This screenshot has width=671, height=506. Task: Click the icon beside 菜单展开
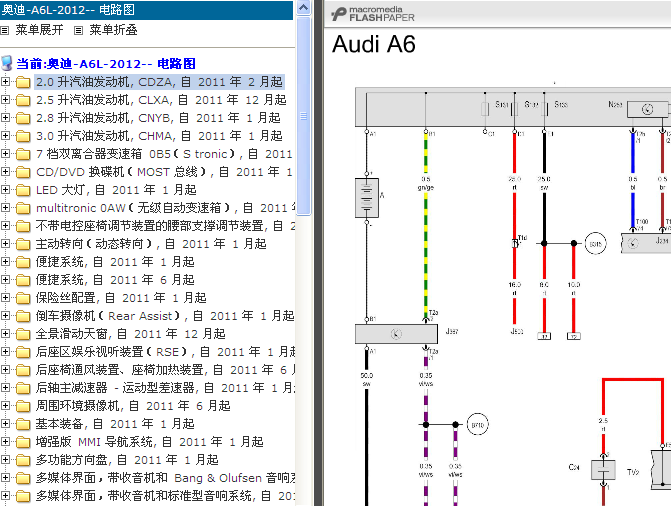(x=5, y=30)
